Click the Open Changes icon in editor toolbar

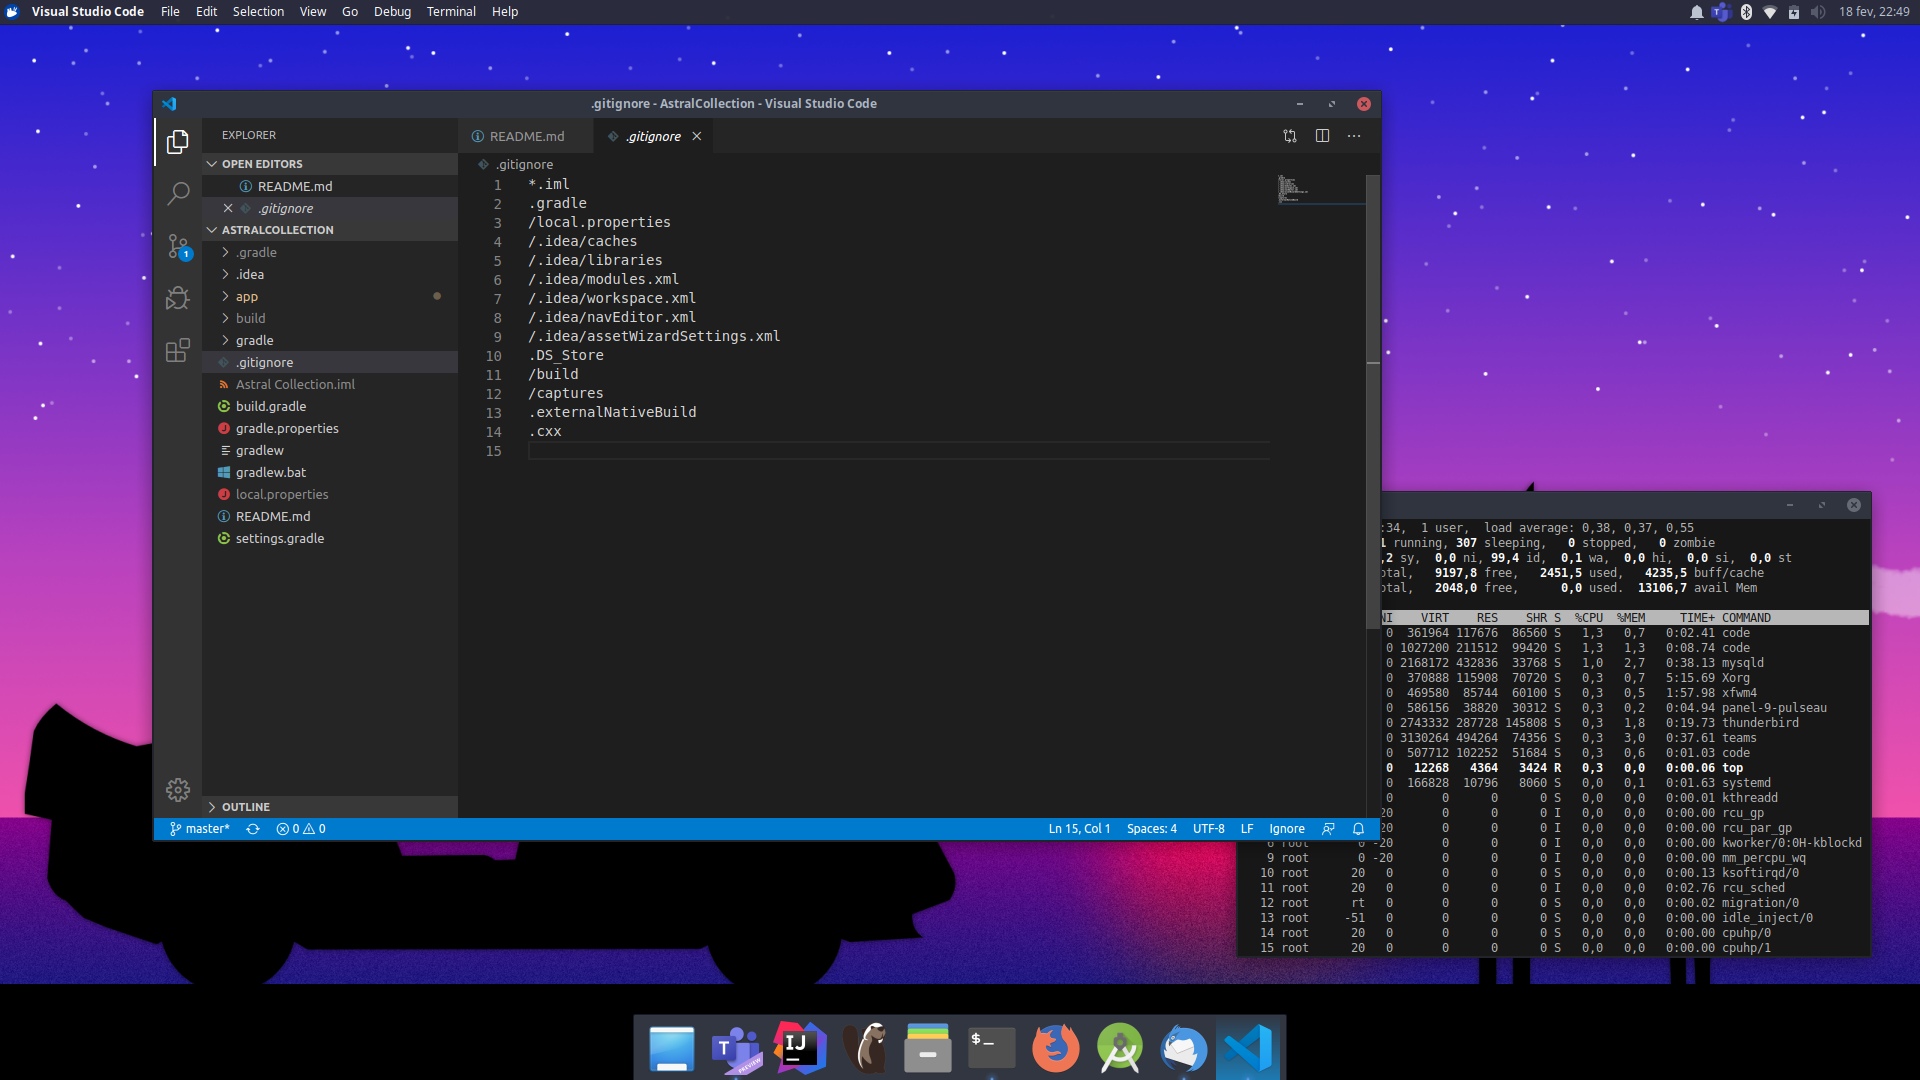pyautogui.click(x=1290, y=136)
